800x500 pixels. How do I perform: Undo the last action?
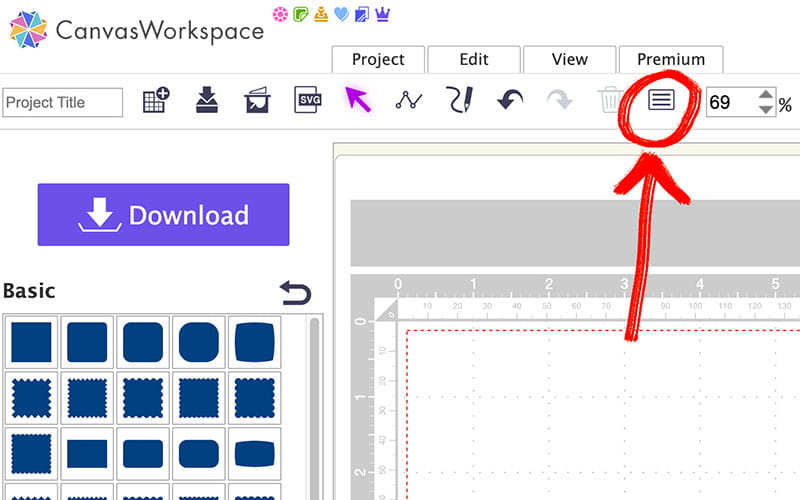[510, 100]
